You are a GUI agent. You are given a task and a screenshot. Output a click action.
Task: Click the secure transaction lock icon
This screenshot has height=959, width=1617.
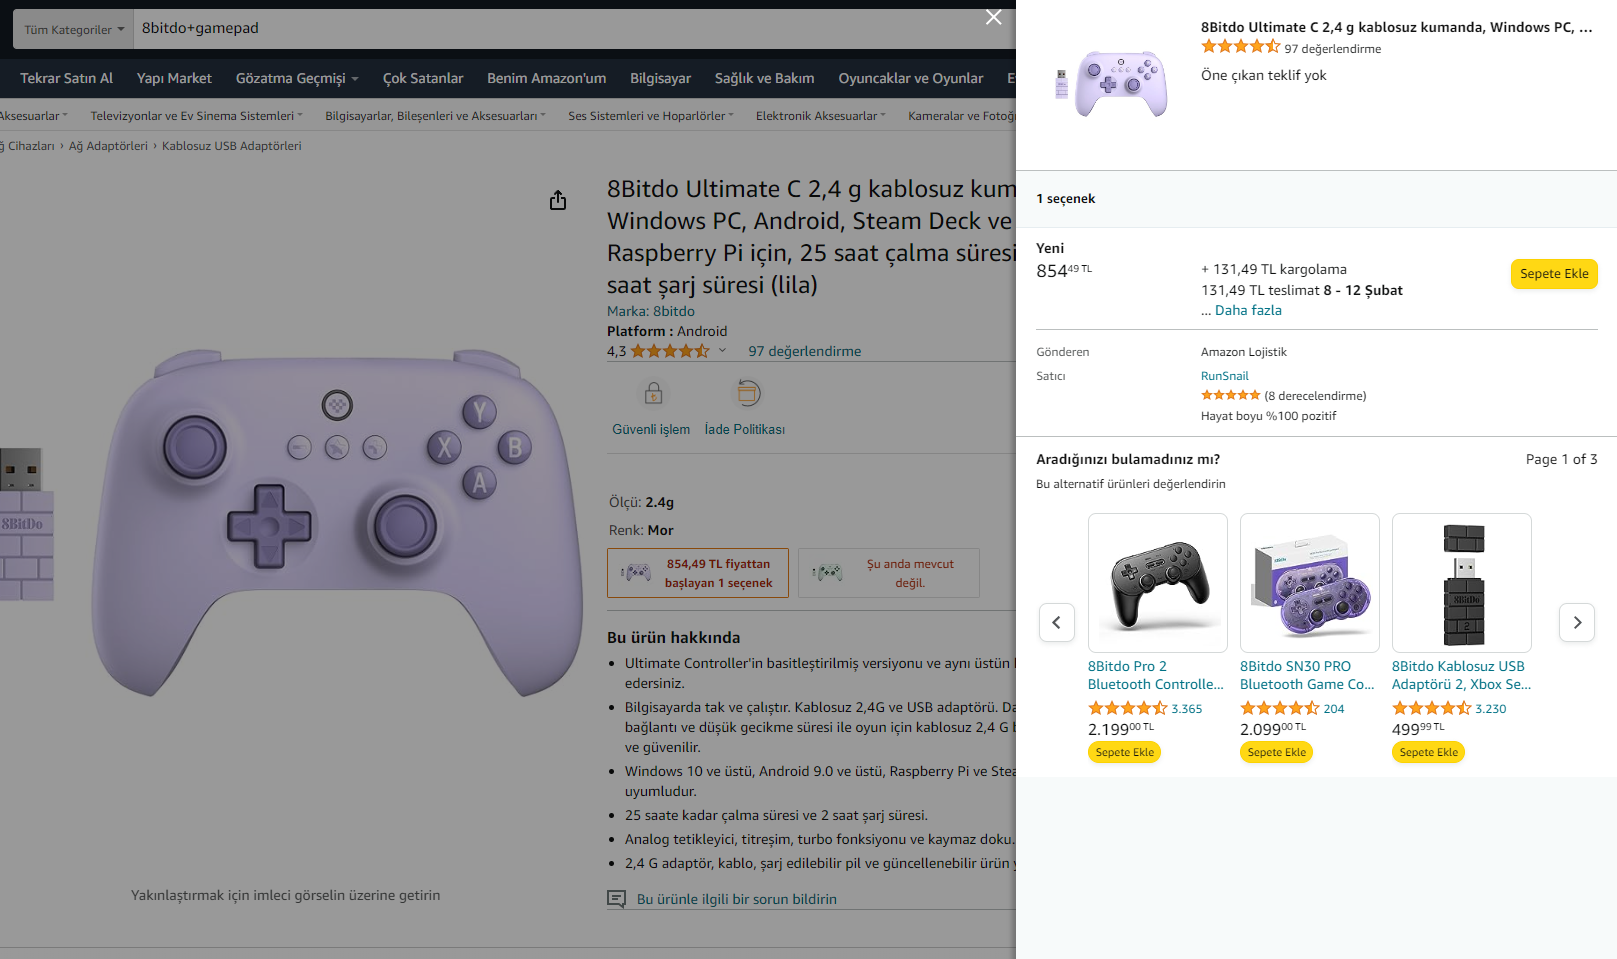(x=653, y=393)
